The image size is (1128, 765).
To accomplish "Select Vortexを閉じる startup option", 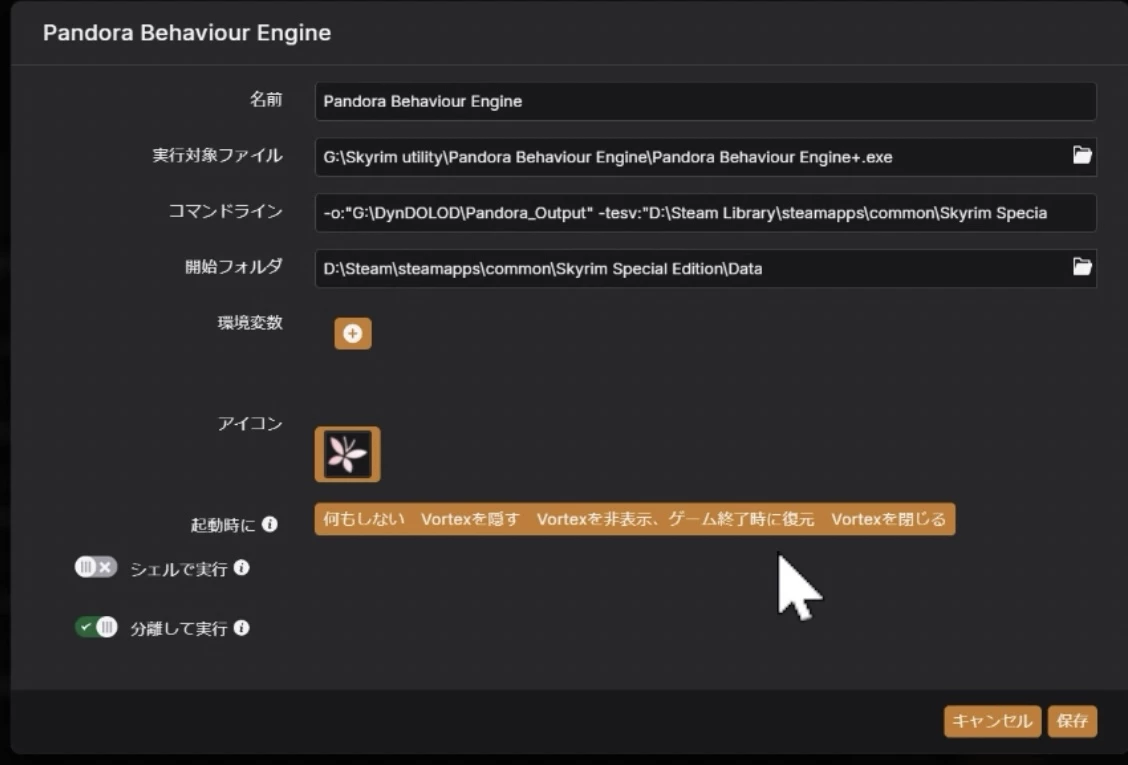I will point(888,519).
